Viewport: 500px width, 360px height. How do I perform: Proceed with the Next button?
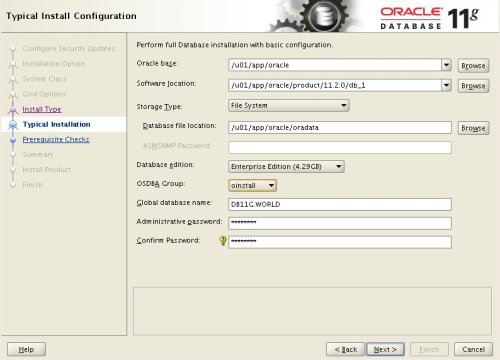tap(385, 349)
